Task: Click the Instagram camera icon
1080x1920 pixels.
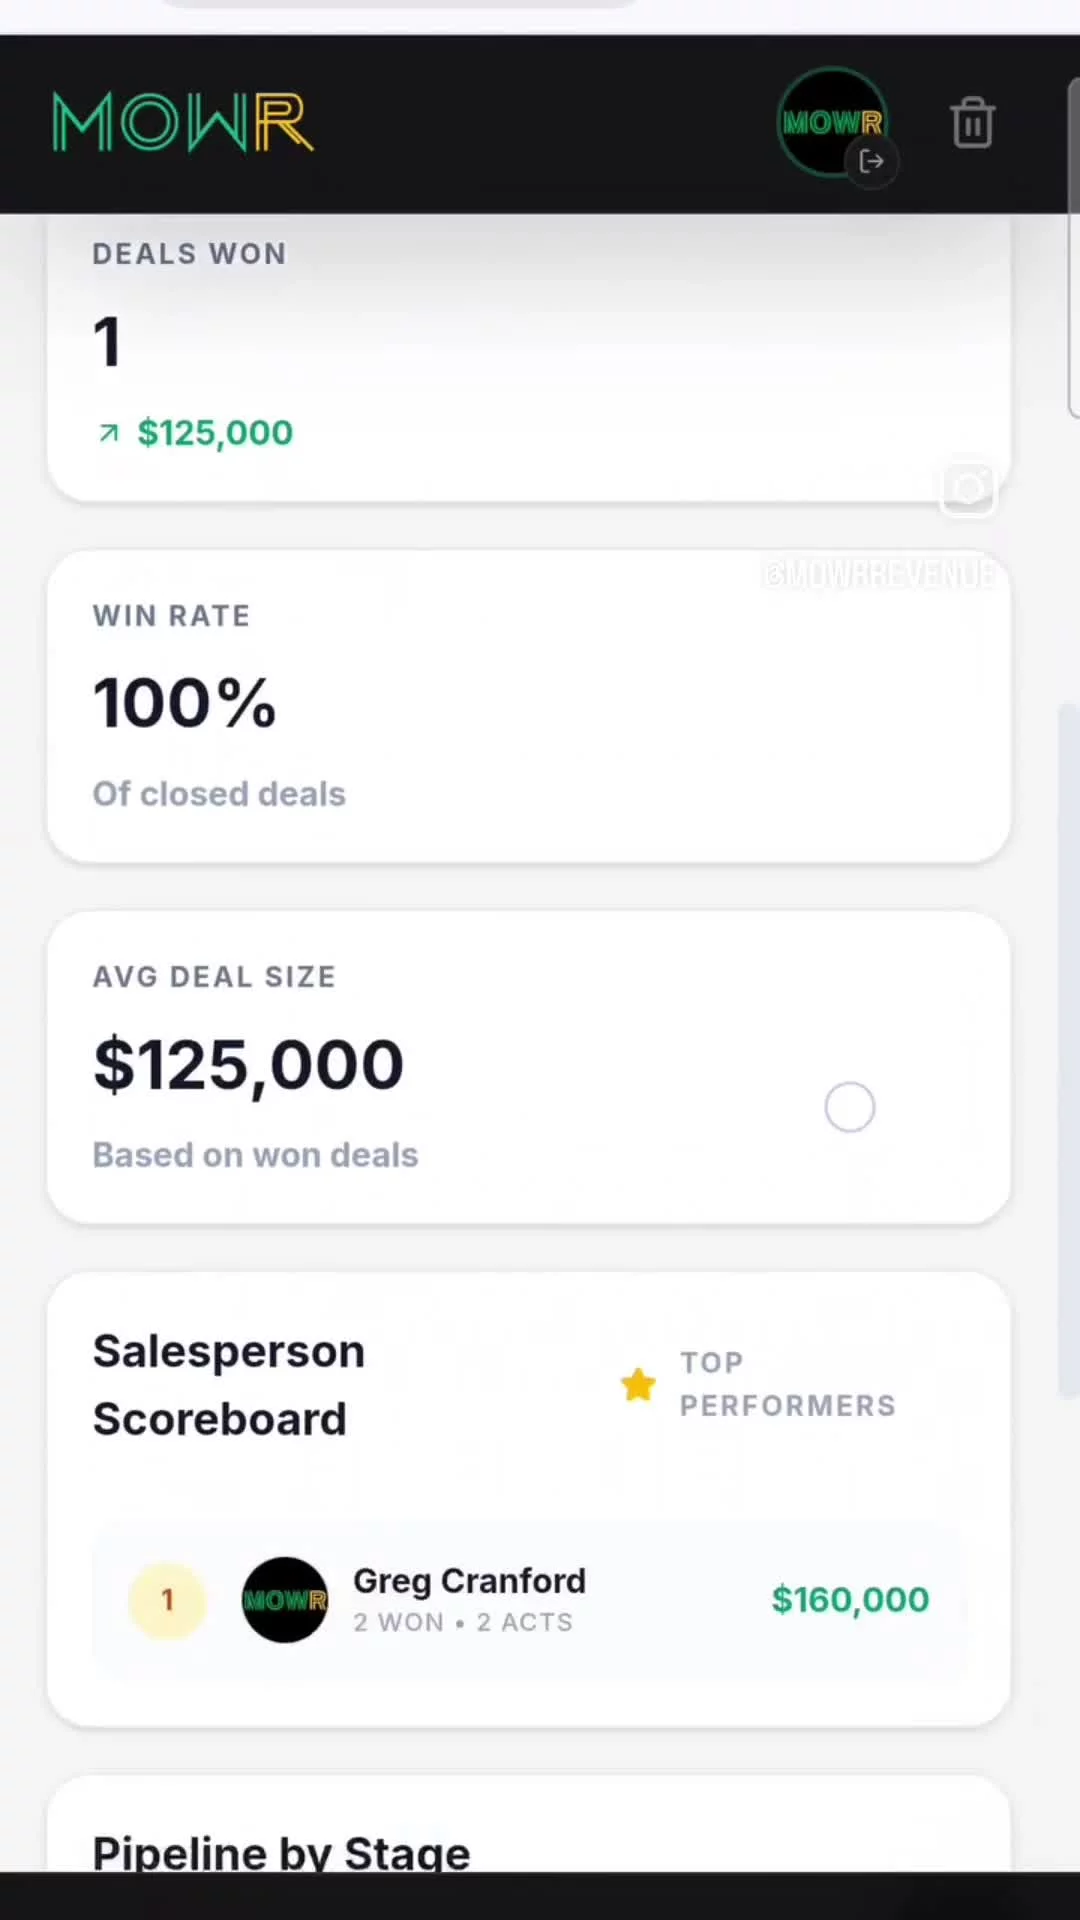Action: point(968,488)
